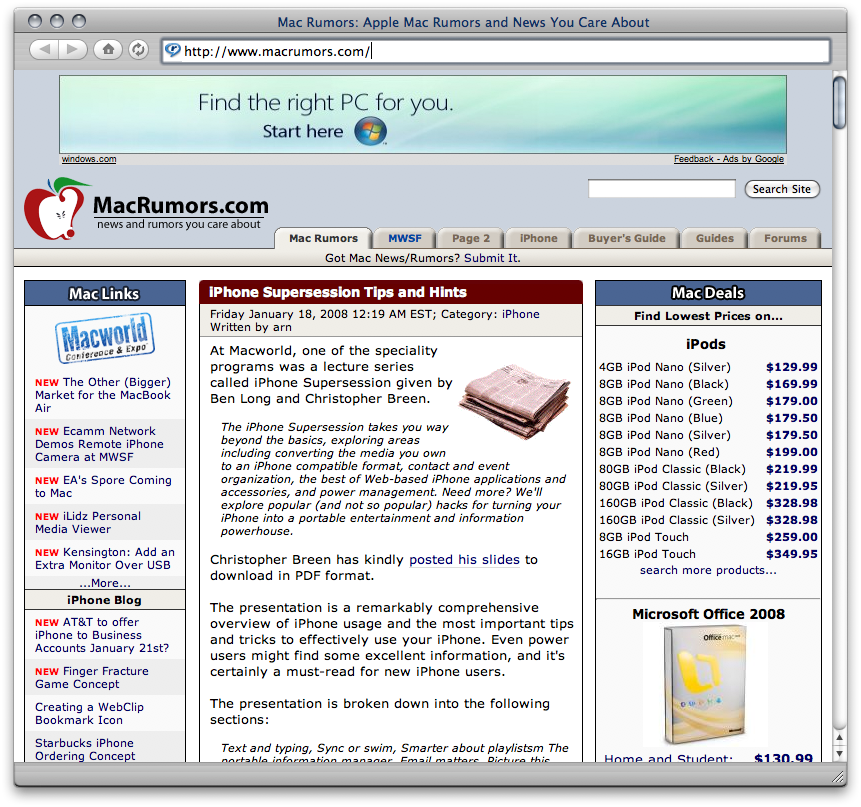Image resolution: width=861 pixels, height=807 pixels.
Task: Open the windows.com ad link
Action: tap(89, 159)
